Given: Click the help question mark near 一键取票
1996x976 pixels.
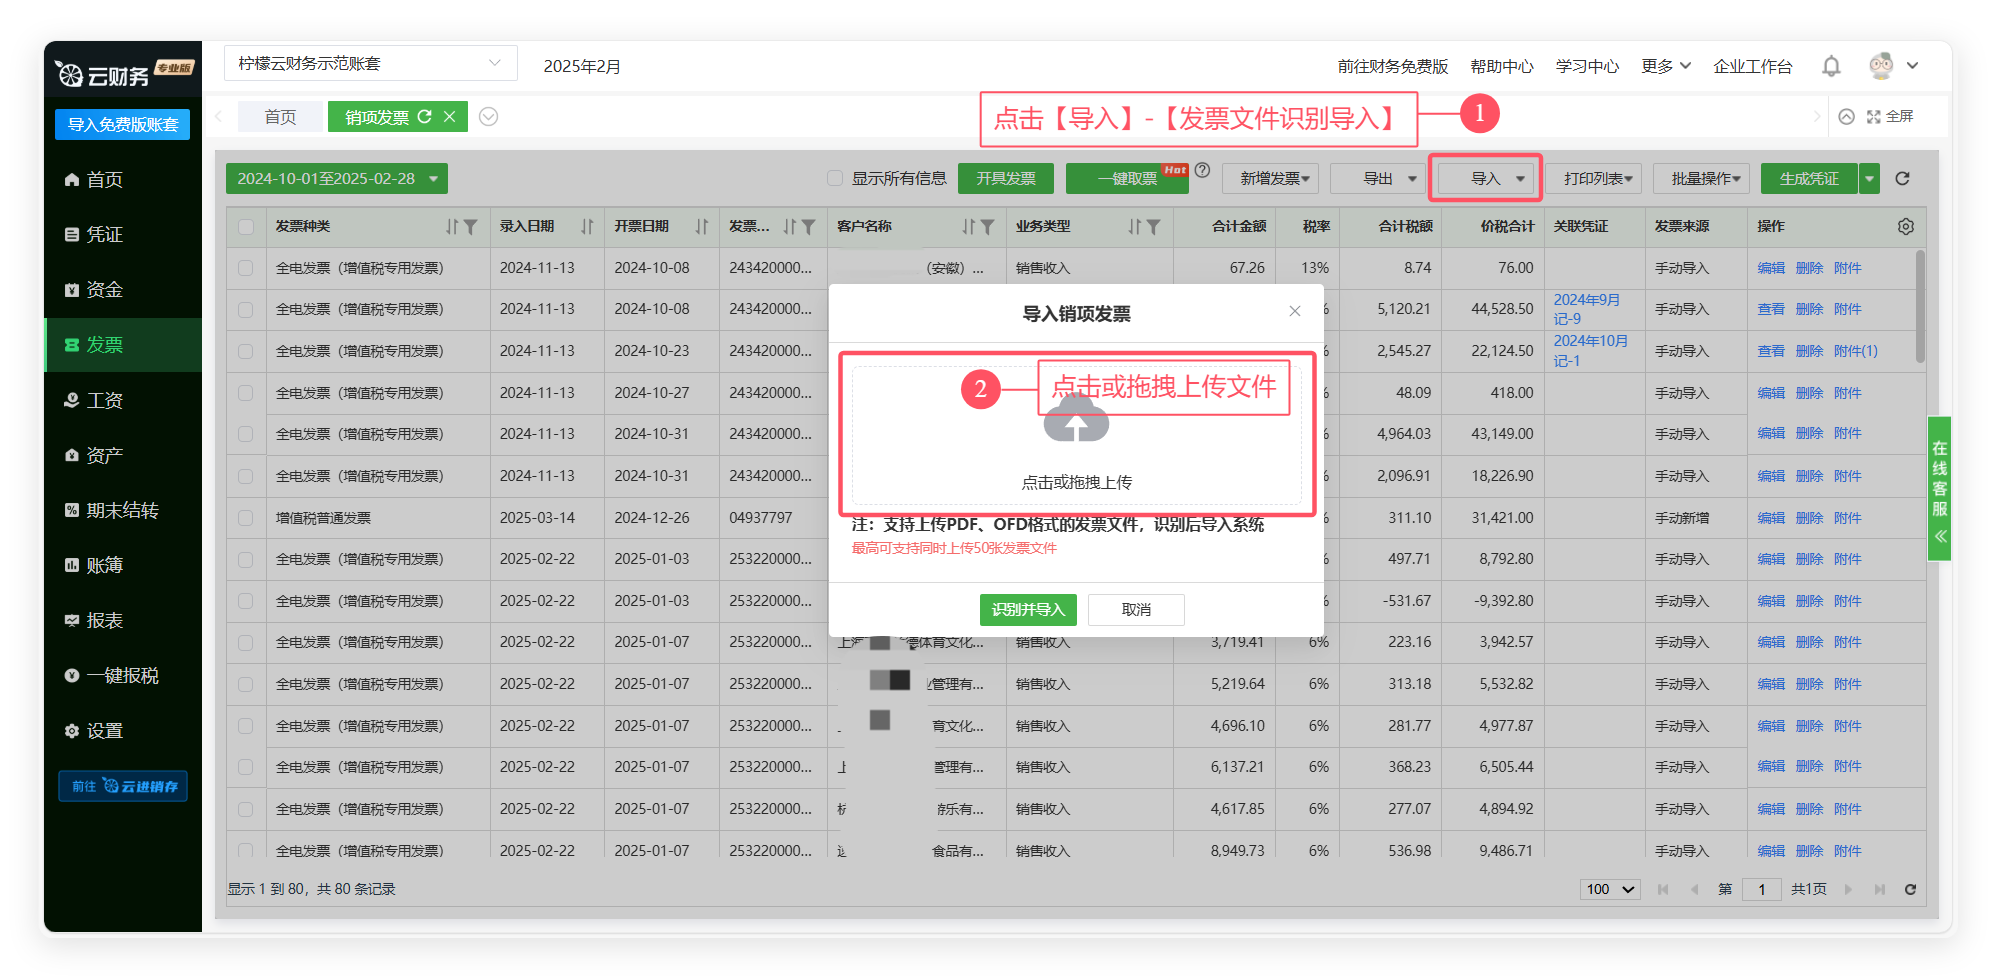Looking at the screenshot, I should click(1203, 171).
